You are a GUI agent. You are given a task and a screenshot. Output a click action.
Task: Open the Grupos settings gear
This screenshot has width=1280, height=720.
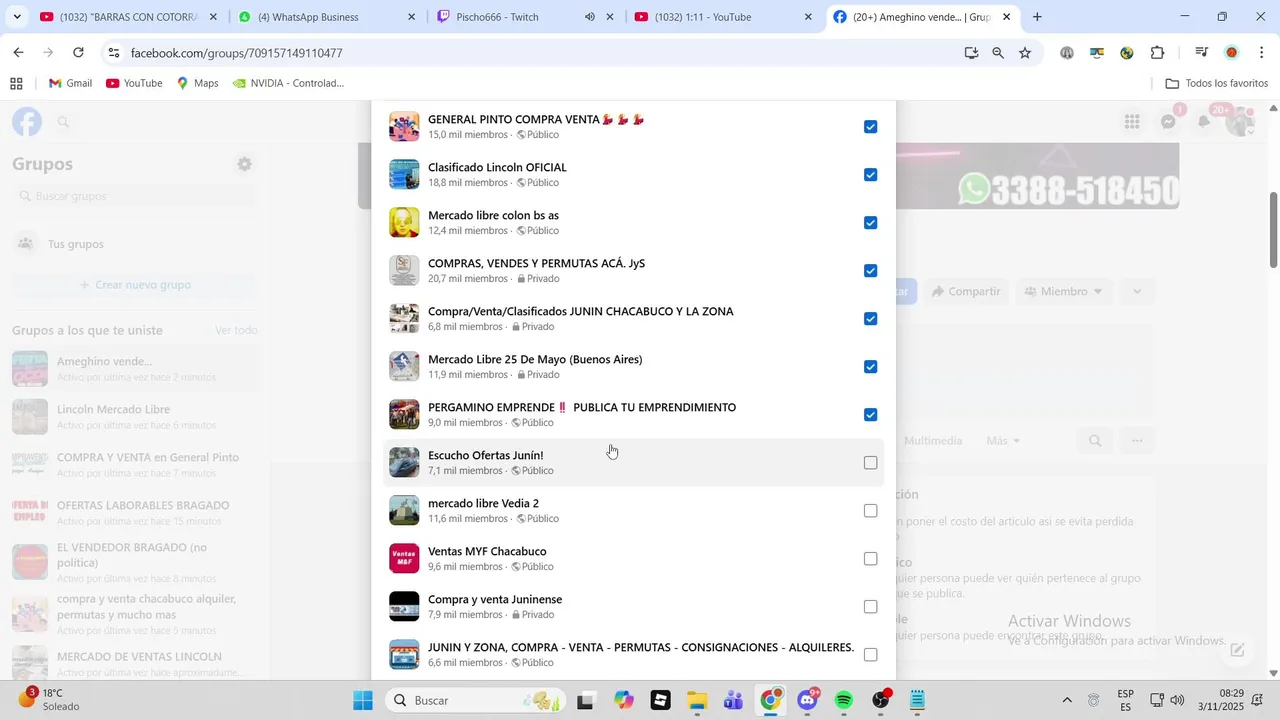[244, 164]
